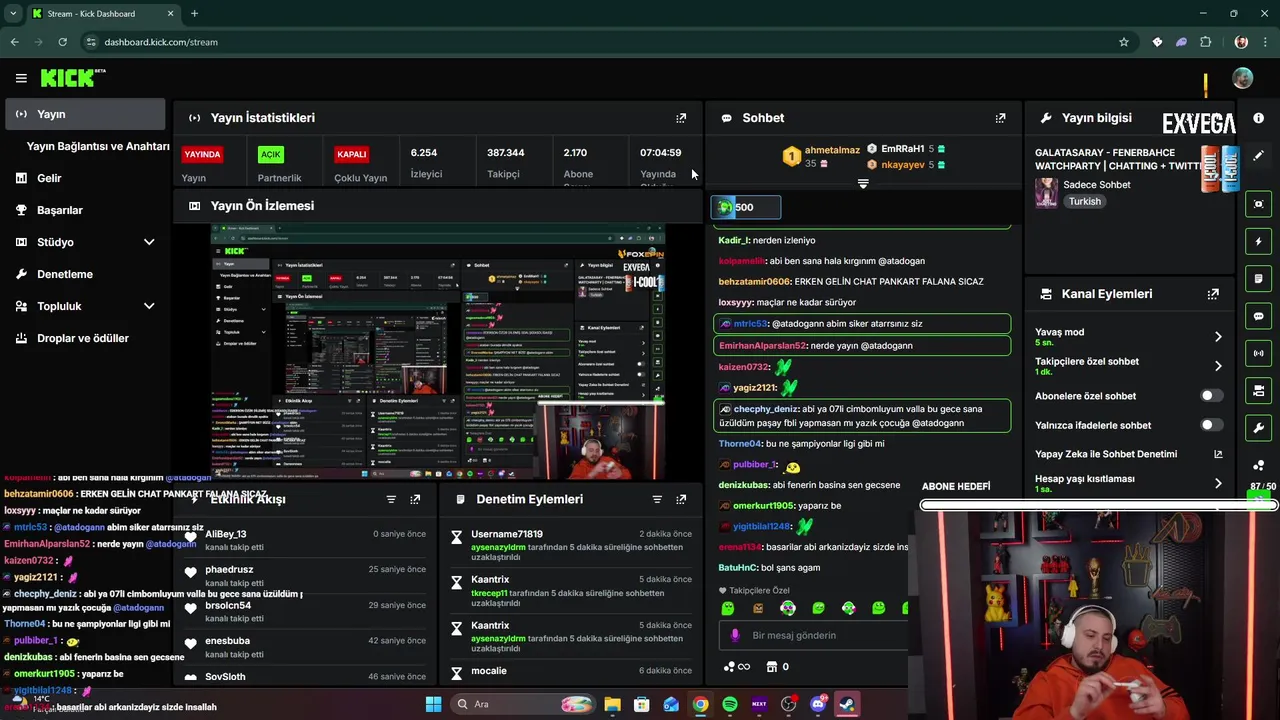
Task: Click the taskbar Ara search box
Action: click(x=523, y=704)
